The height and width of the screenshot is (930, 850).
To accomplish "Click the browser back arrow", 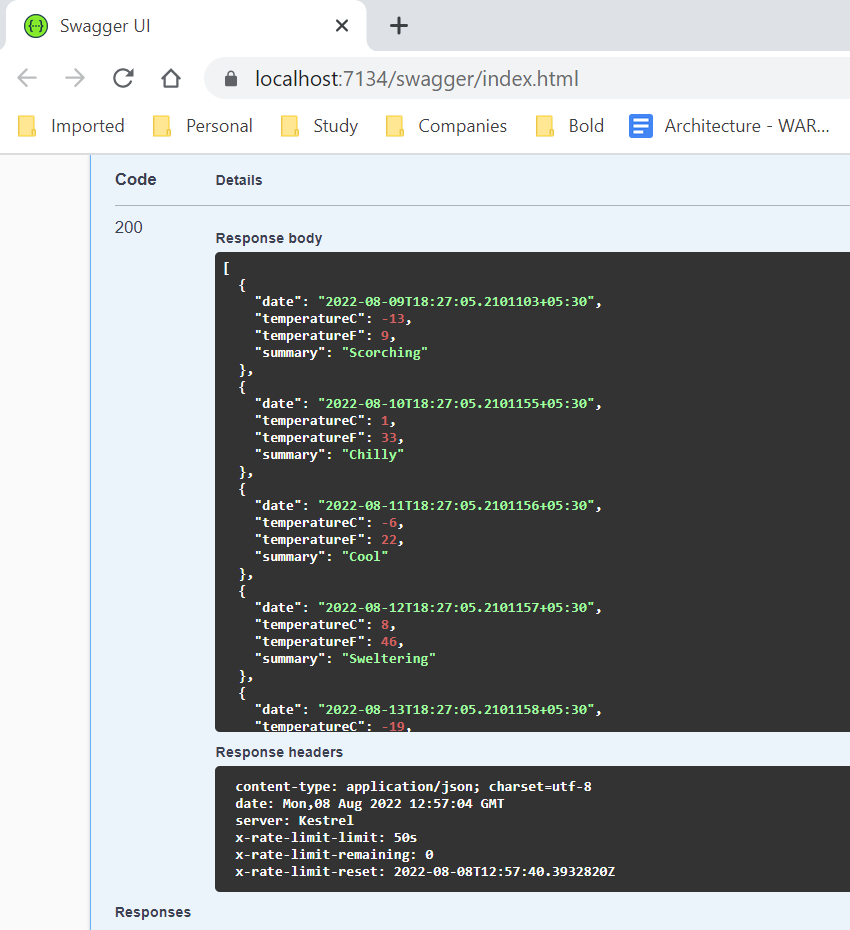I will 27,79.
